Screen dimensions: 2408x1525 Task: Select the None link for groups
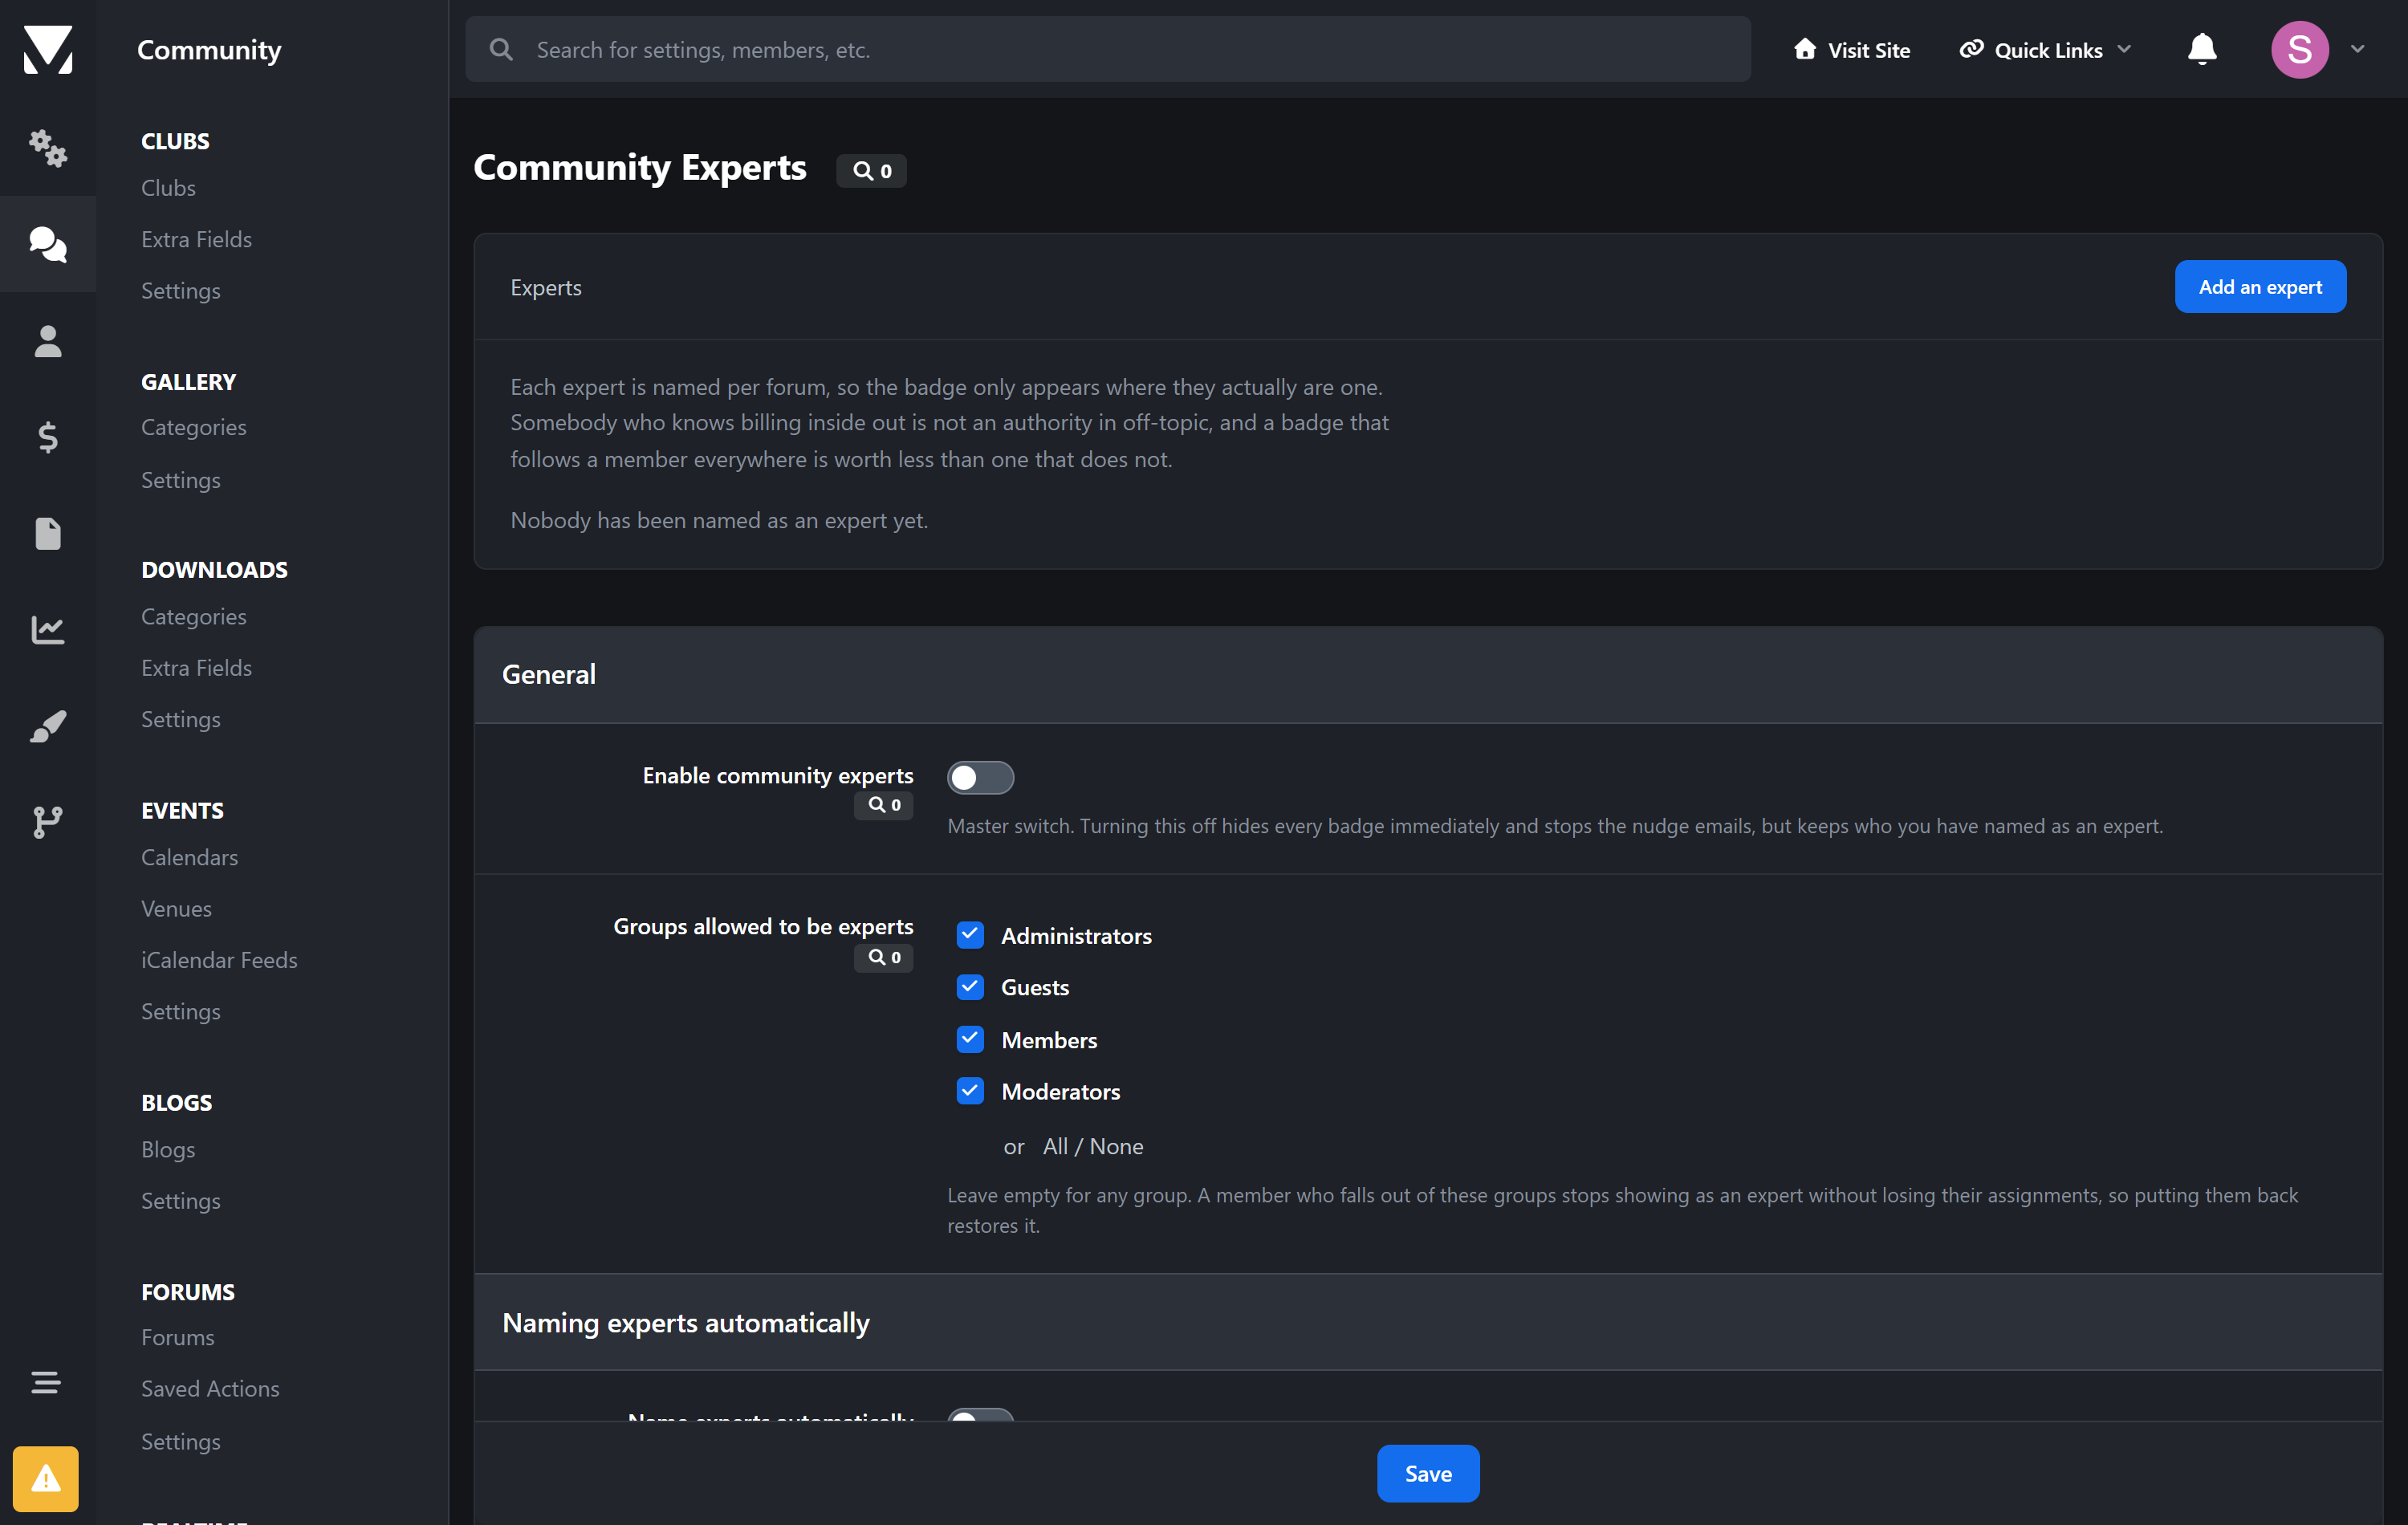tap(1116, 1147)
